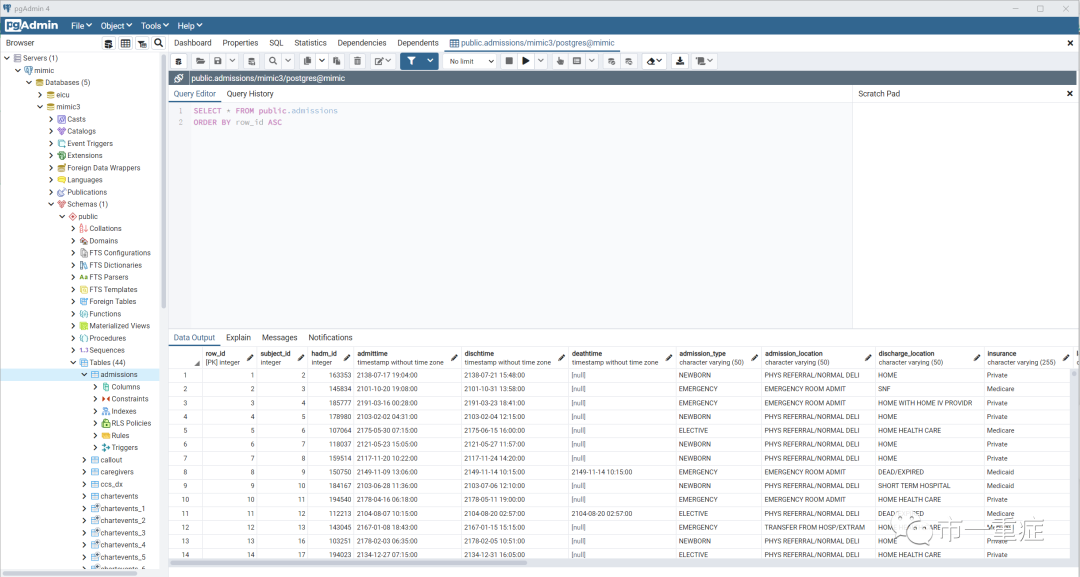This screenshot has width=1080, height=577.
Task: Switch to the SQL tab
Action: [x=276, y=43]
